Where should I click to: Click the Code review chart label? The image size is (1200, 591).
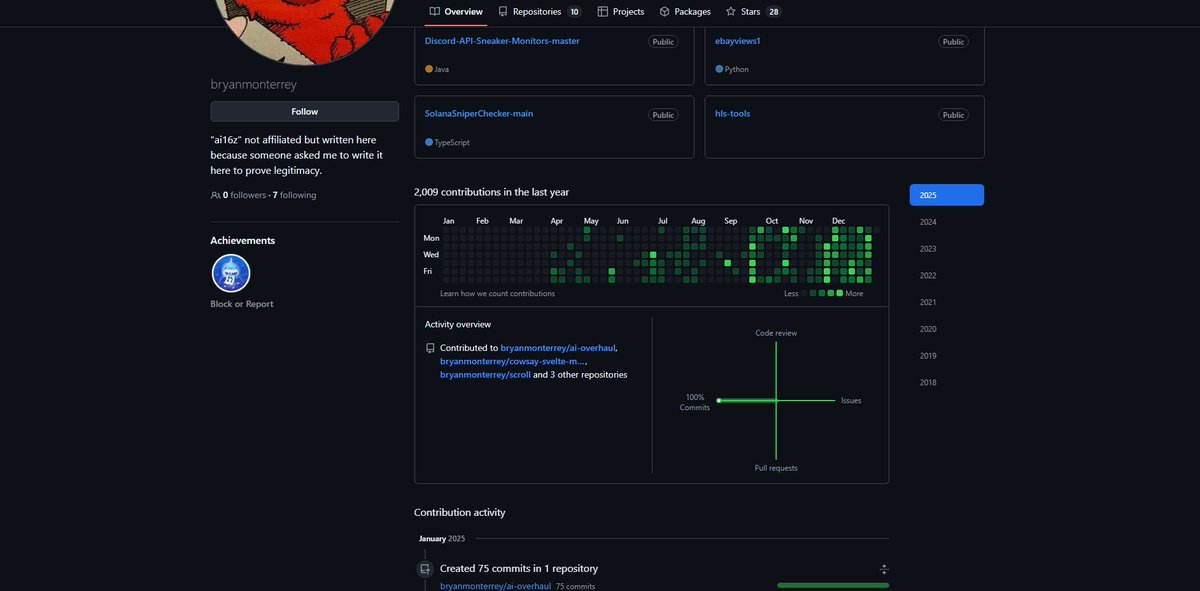pos(776,333)
